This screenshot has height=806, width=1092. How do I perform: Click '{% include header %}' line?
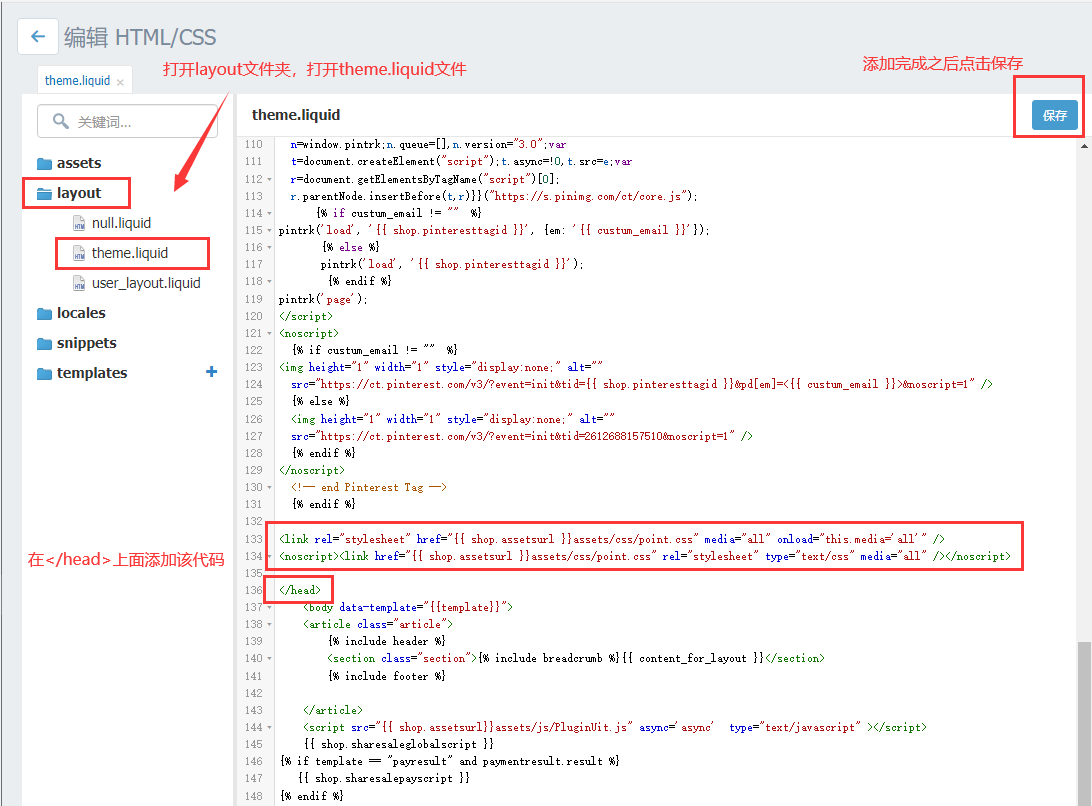pyautogui.click(x=387, y=641)
